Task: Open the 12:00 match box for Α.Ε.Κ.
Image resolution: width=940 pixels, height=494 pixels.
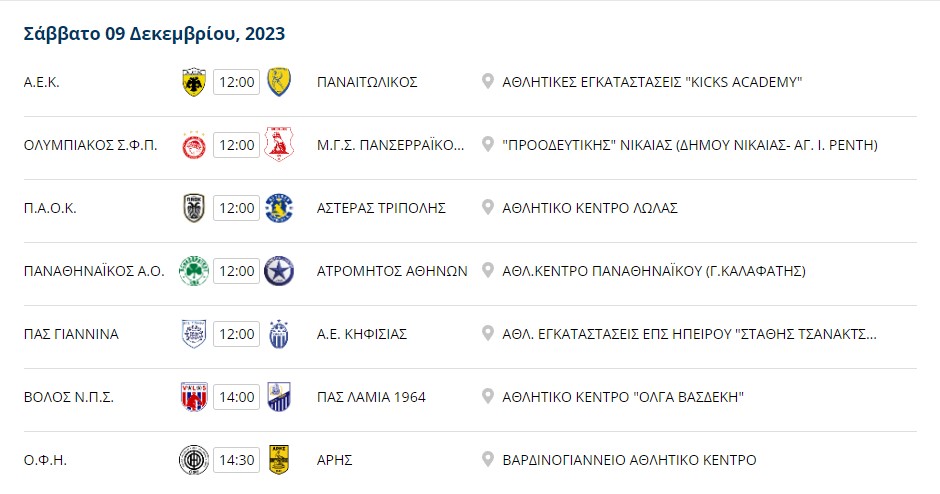Action: coord(236,82)
